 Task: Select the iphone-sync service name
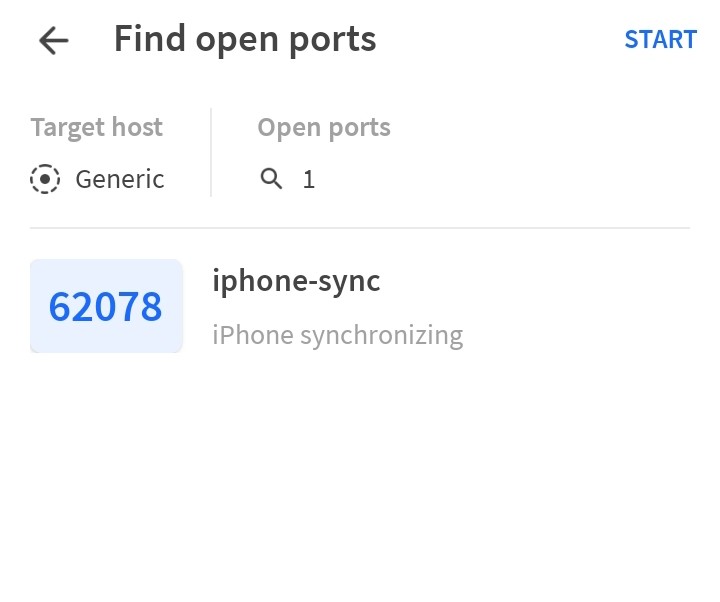coord(296,281)
